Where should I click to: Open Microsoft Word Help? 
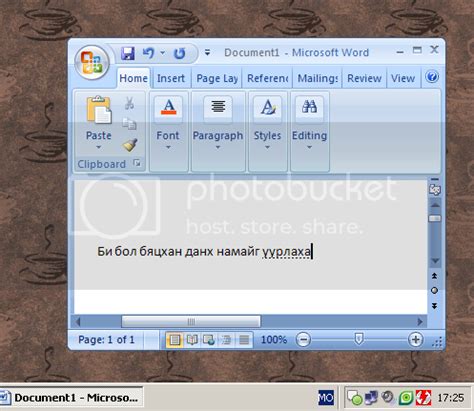(x=432, y=77)
